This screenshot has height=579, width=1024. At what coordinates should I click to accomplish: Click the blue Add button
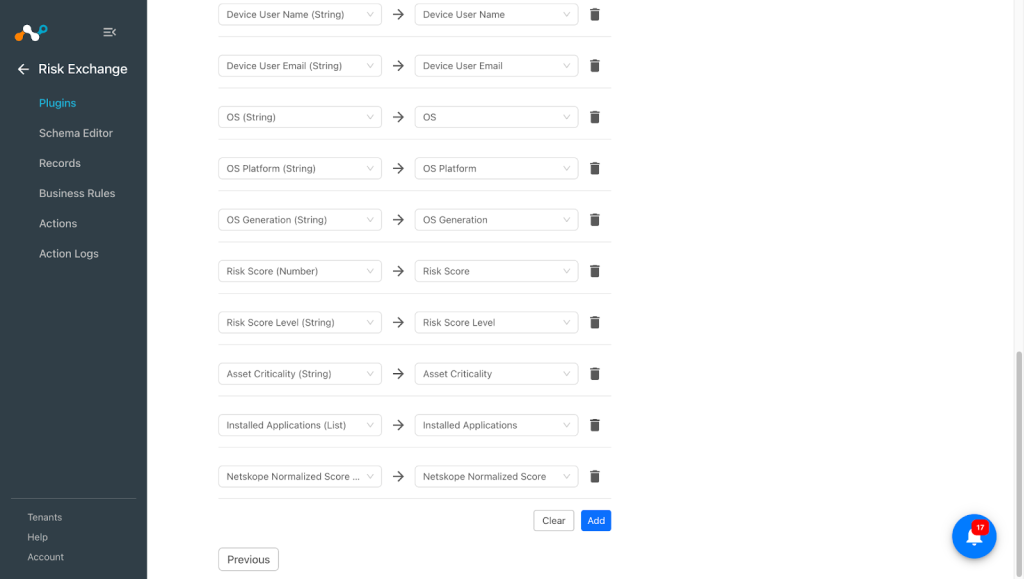click(596, 520)
